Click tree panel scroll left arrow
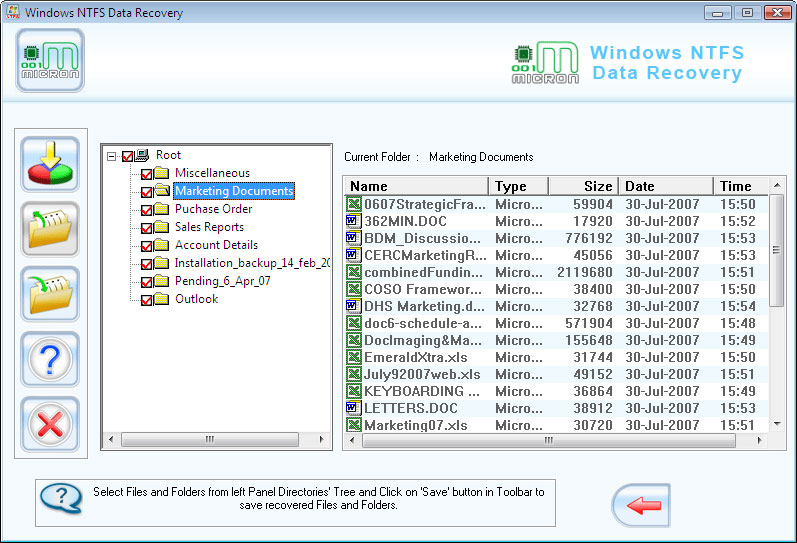The height and width of the screenshot is (543, 797). (111, 439)
